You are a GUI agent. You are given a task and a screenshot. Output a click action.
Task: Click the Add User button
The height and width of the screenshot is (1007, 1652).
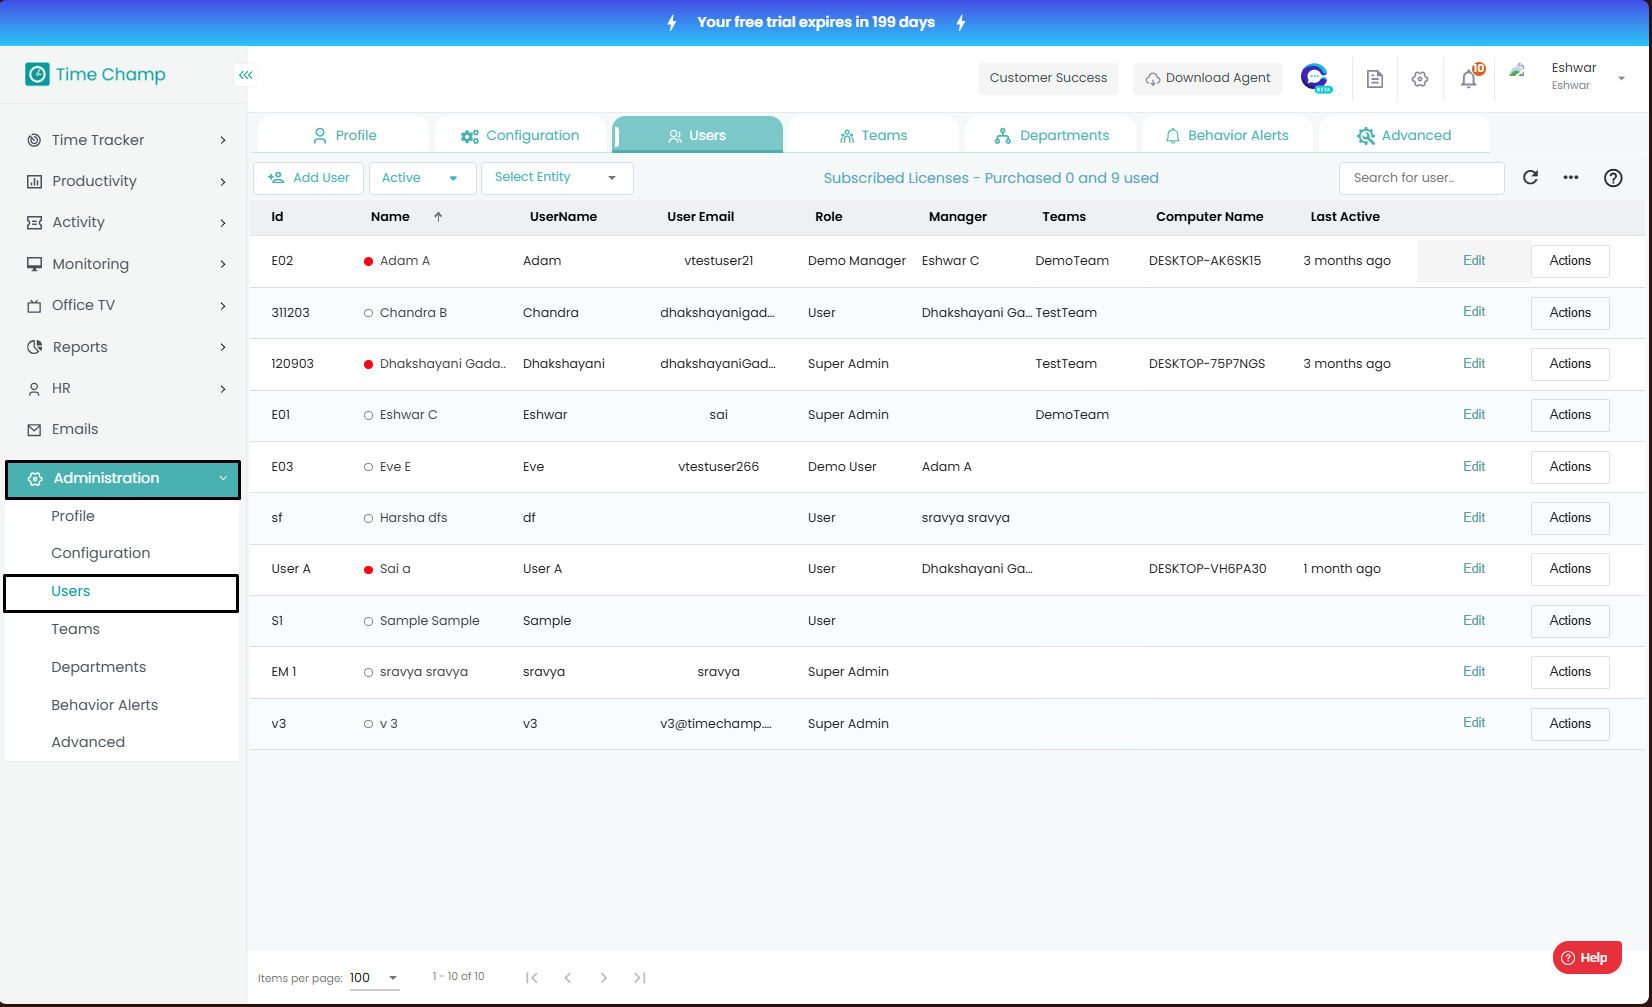point(309,178)
